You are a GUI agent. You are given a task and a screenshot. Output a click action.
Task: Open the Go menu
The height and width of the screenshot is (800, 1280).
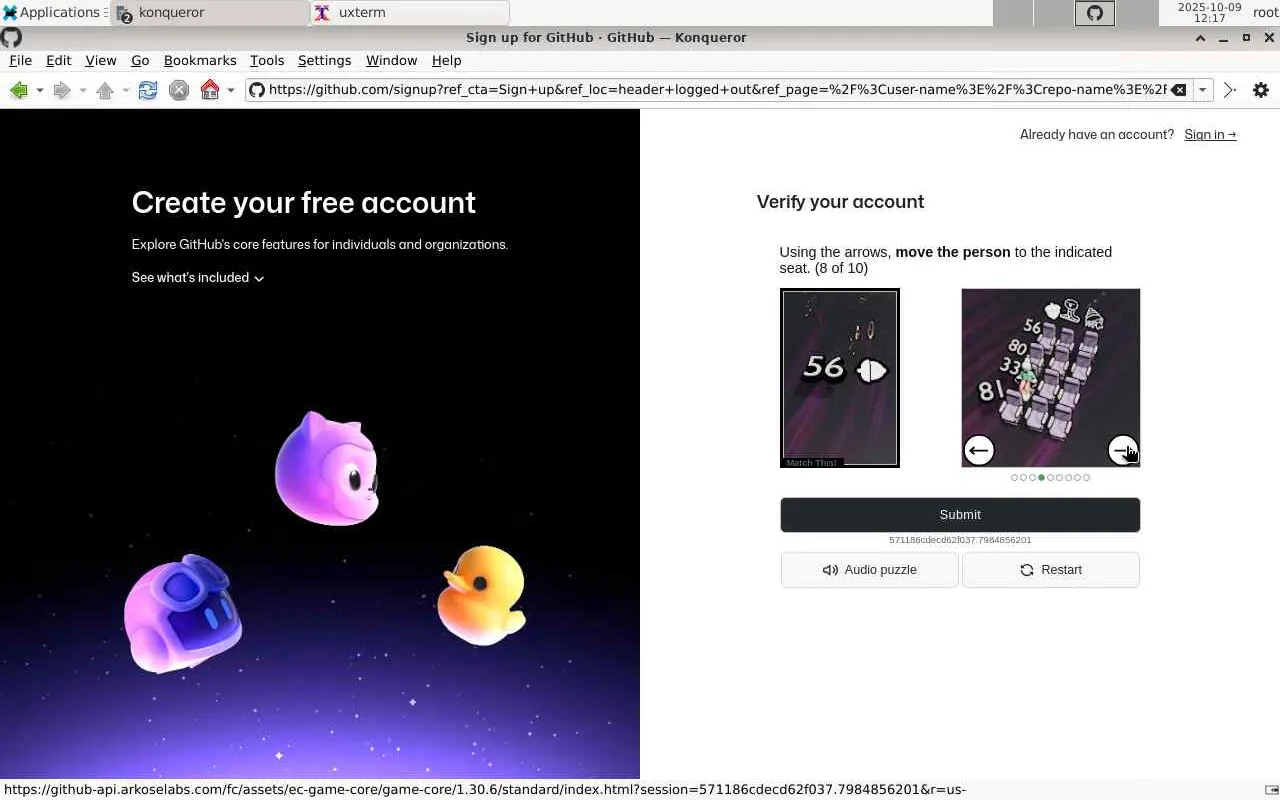click(x=140, y=61)
